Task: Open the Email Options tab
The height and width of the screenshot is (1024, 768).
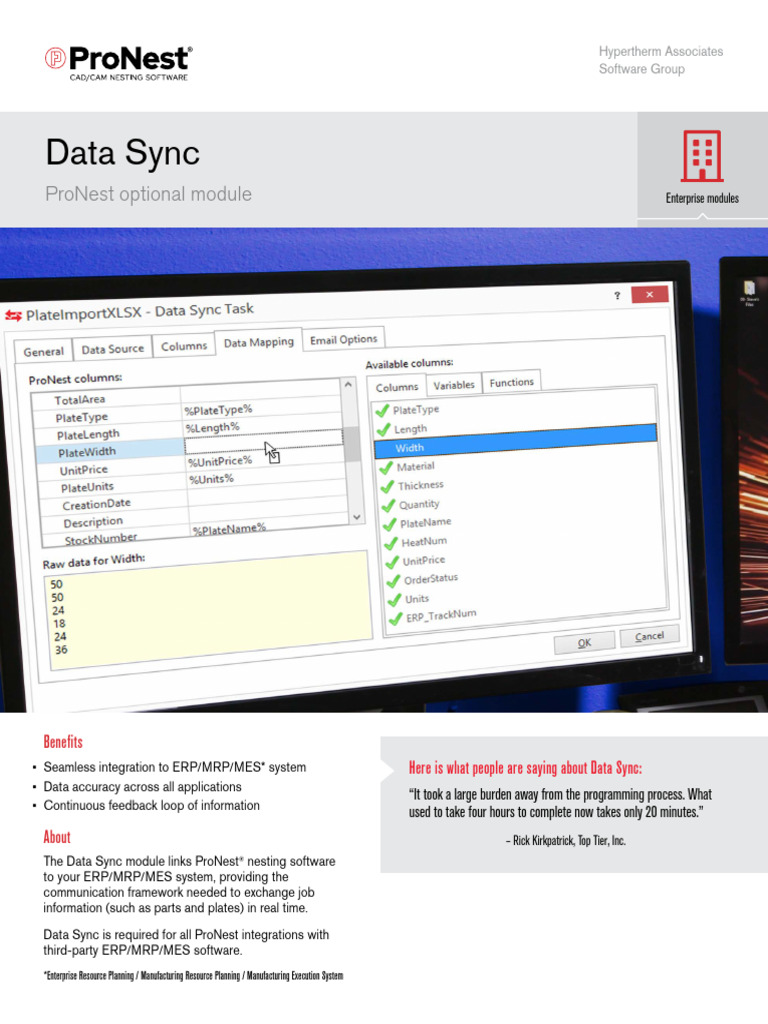Action: pos(343,340)
